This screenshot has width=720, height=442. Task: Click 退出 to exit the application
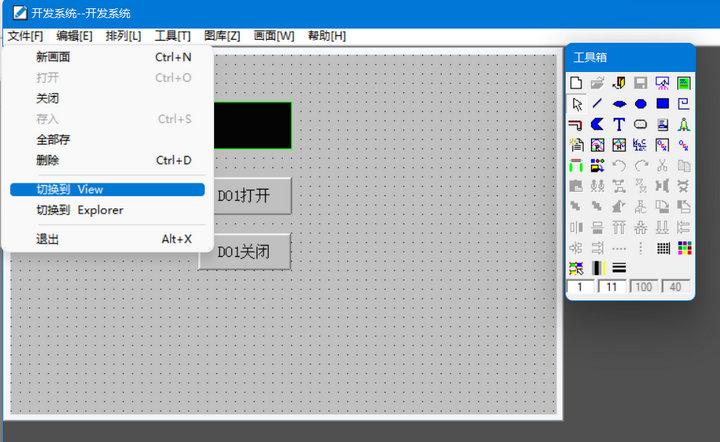[x=48, y=239]
